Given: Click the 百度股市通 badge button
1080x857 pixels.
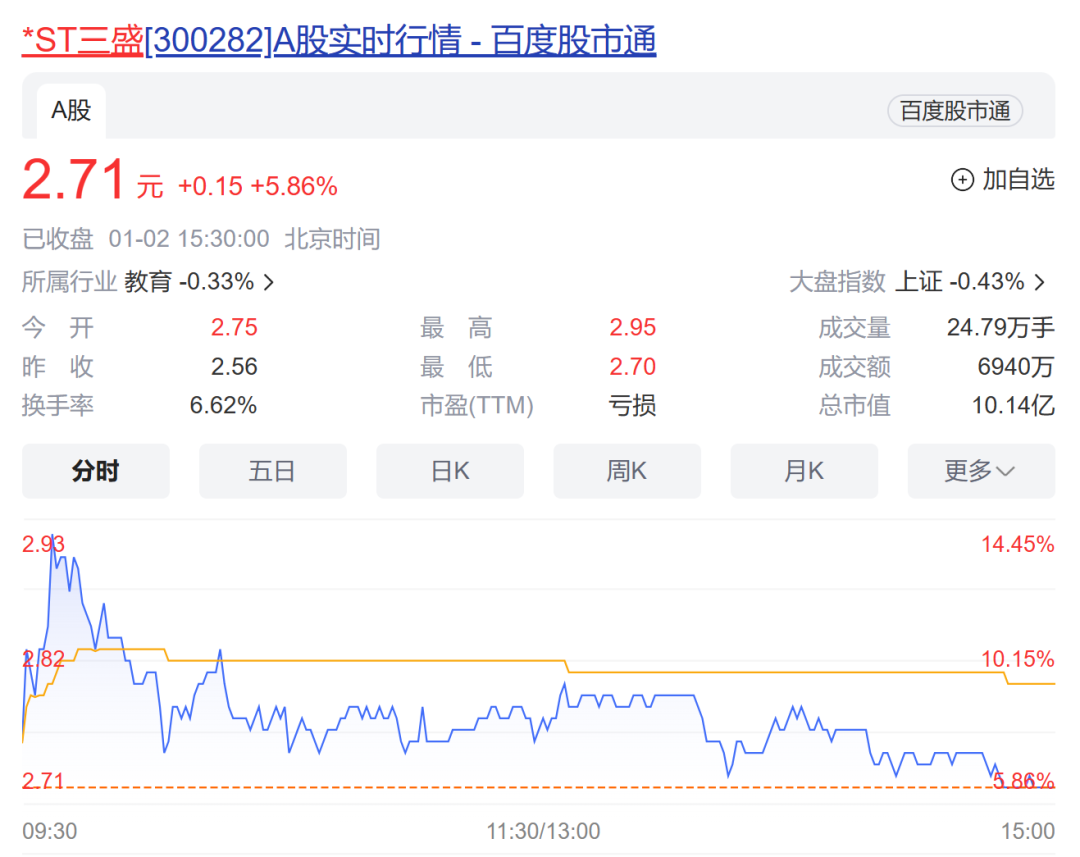Looking at the screenshot, I should coord(955,111).
